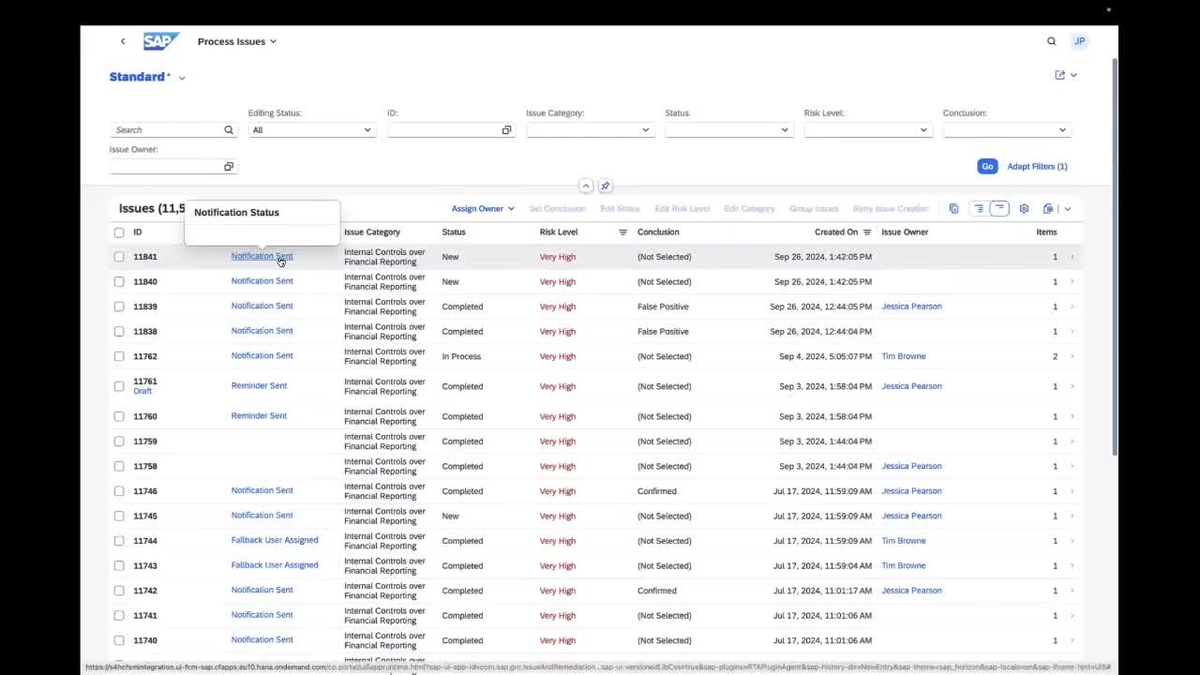Open the table settings gear icon
This screenshot has width=1200, height=675.
point(1023,208)
